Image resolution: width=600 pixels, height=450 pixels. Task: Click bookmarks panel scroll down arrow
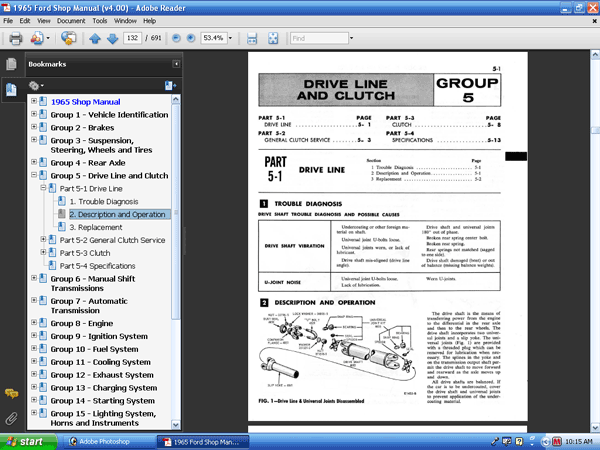[176, 424]
